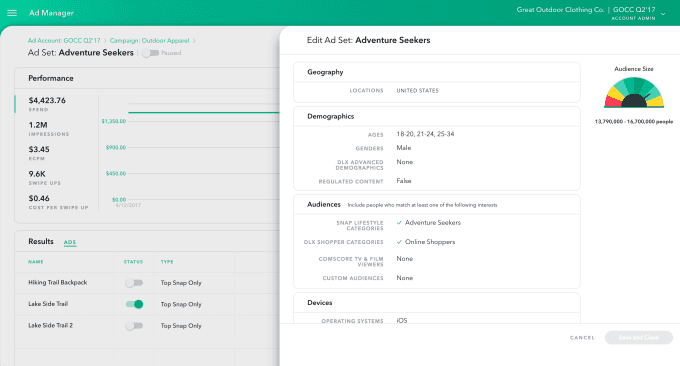Screen dimensions: 680x366
Task: Open the Genders selection field
Action: [403, 148]
